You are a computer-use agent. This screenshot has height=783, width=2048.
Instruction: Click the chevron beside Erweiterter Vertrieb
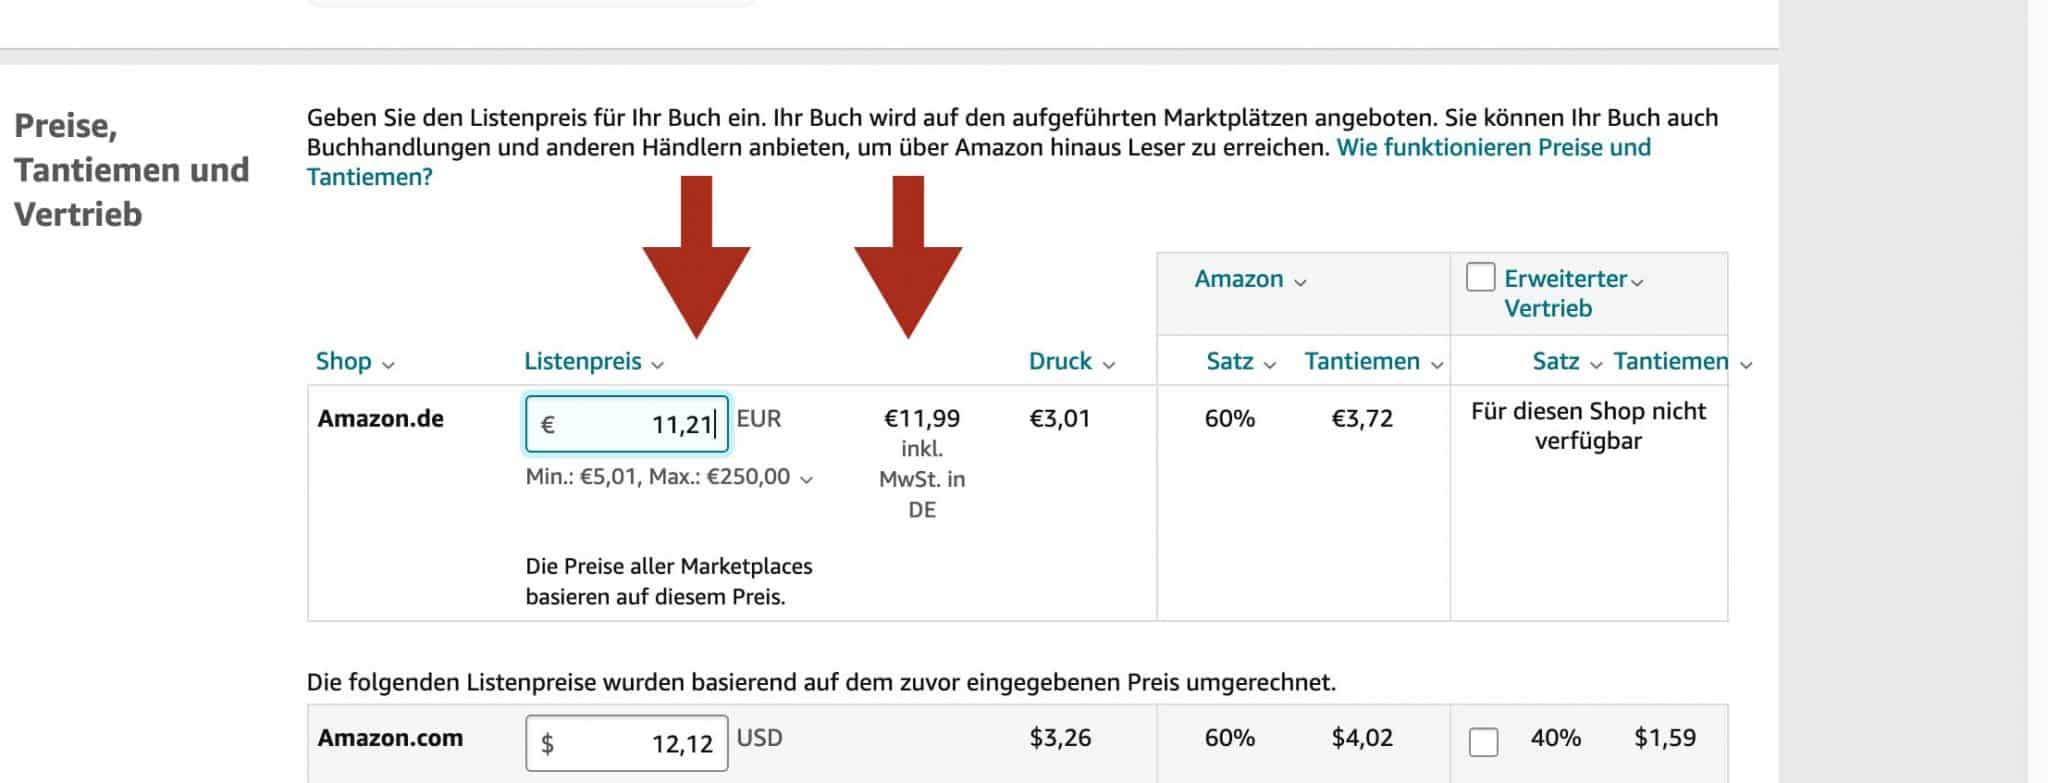[x=1637, y=282]
